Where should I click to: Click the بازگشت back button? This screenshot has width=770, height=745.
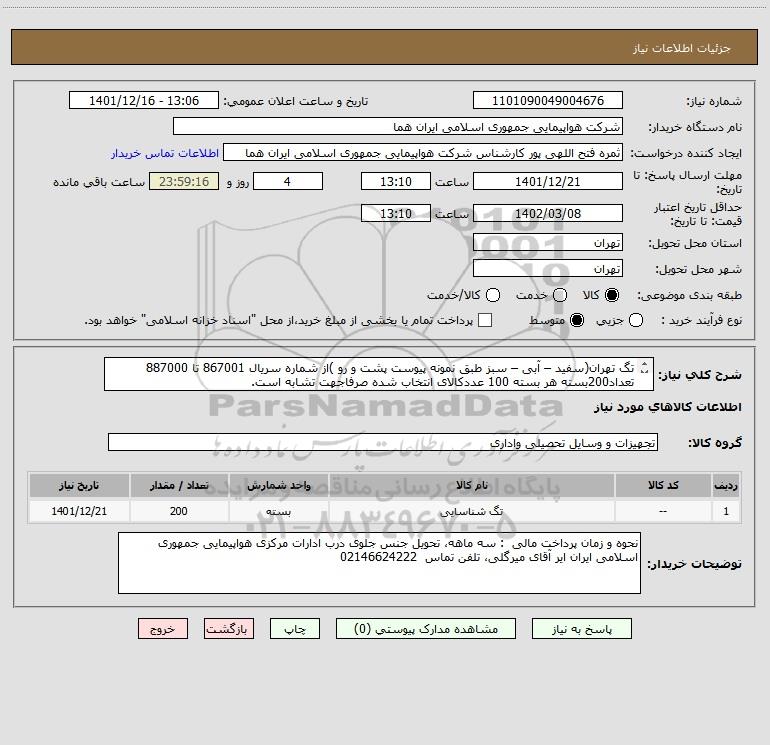229,629
